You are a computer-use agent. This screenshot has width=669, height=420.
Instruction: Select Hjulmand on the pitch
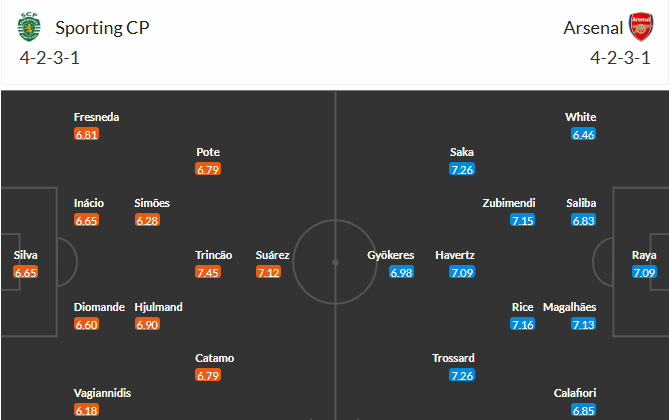(159, 307)
